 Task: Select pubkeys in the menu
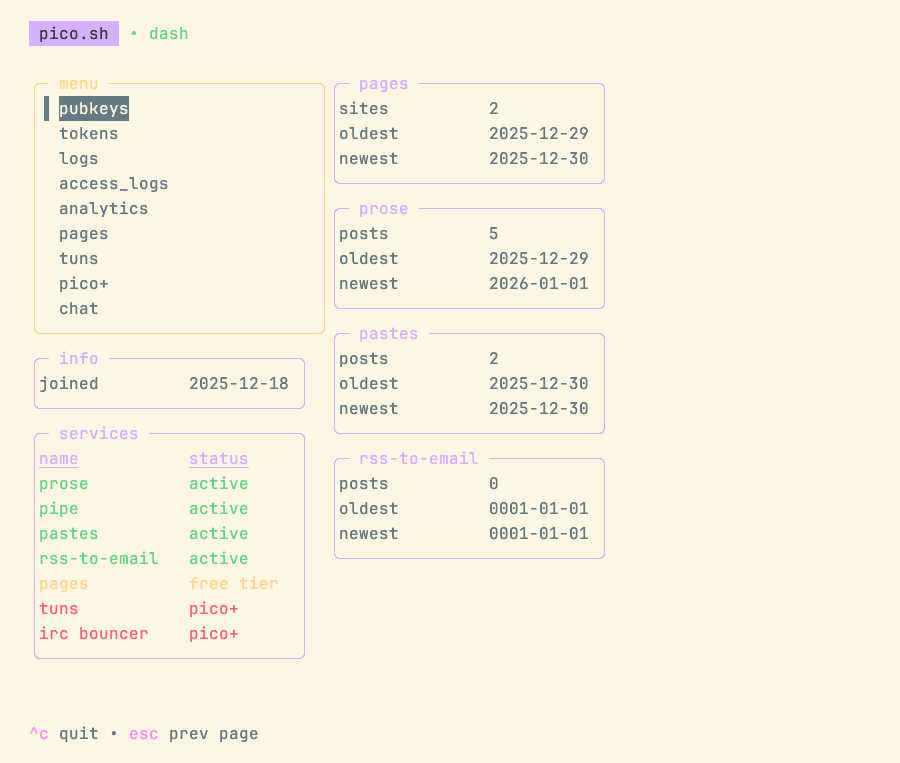click(x=93, y=108)
